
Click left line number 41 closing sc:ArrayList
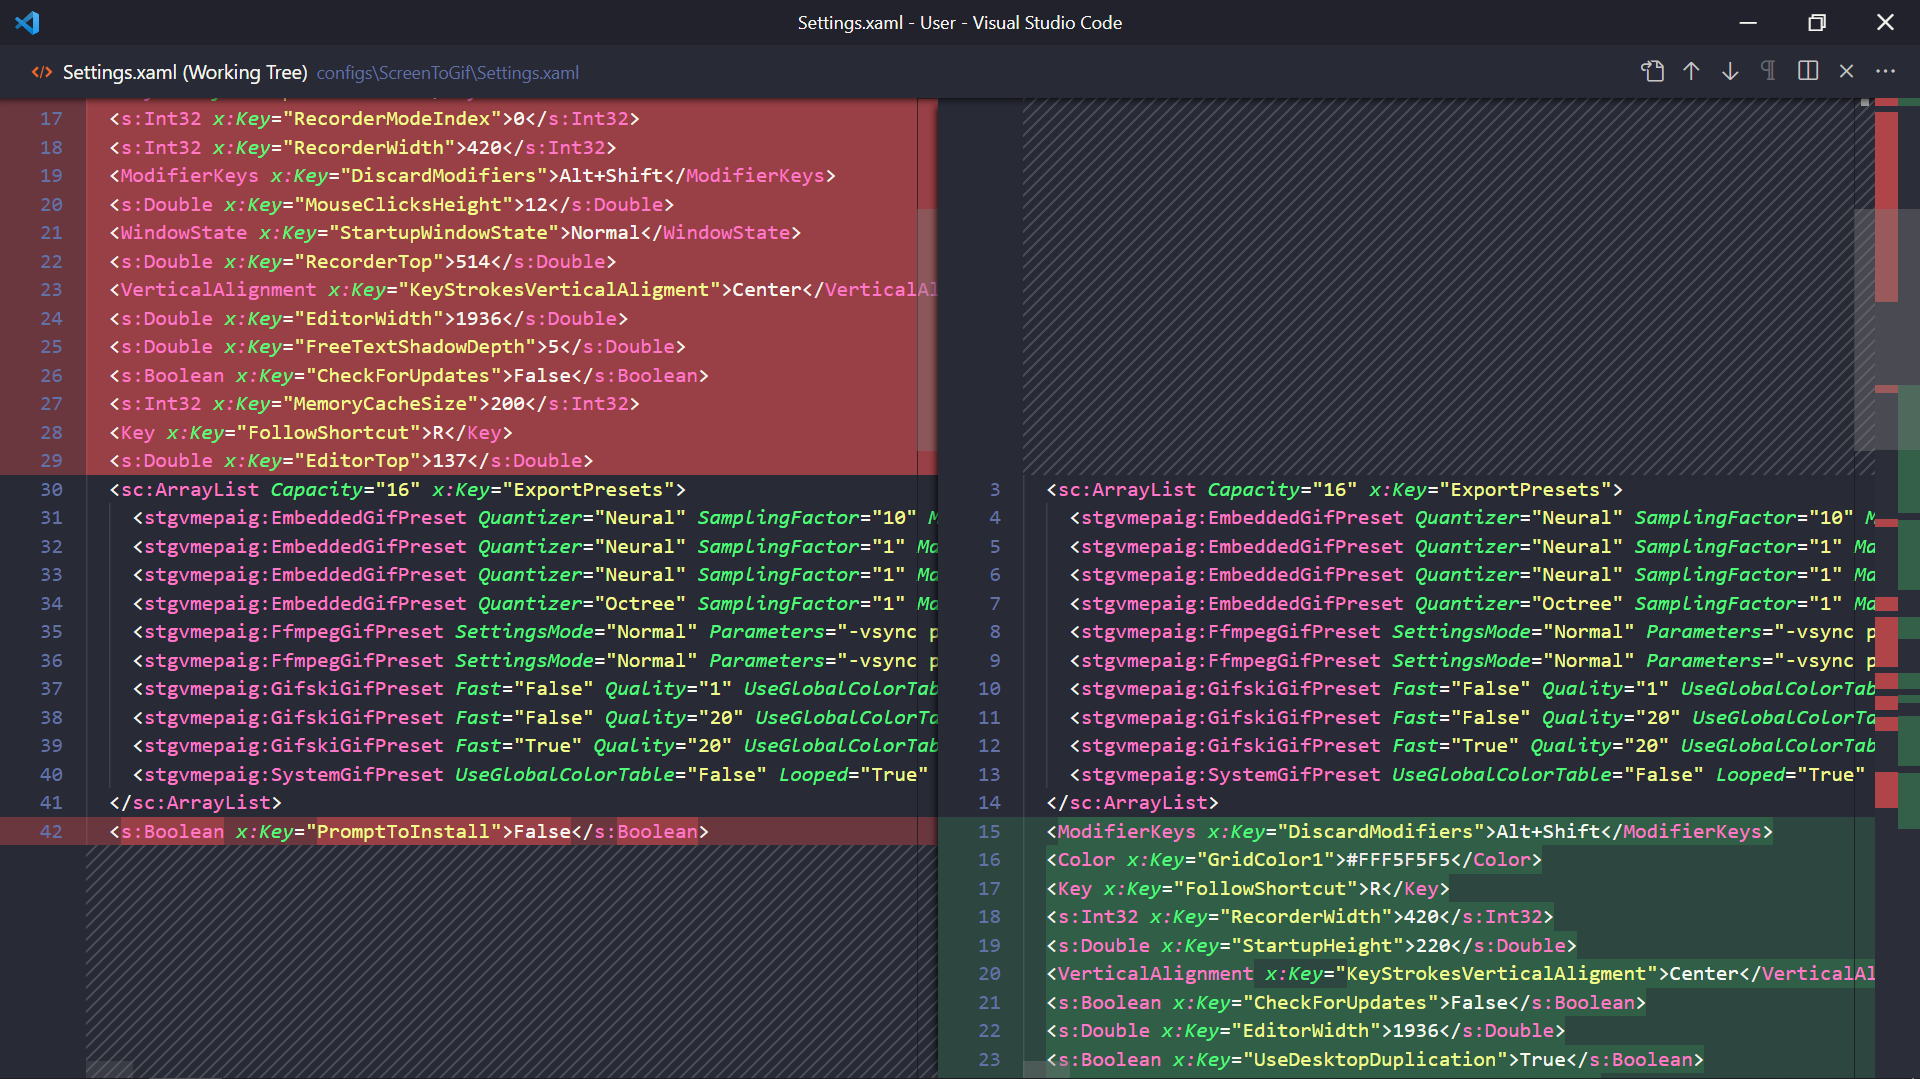pos(51,803)
